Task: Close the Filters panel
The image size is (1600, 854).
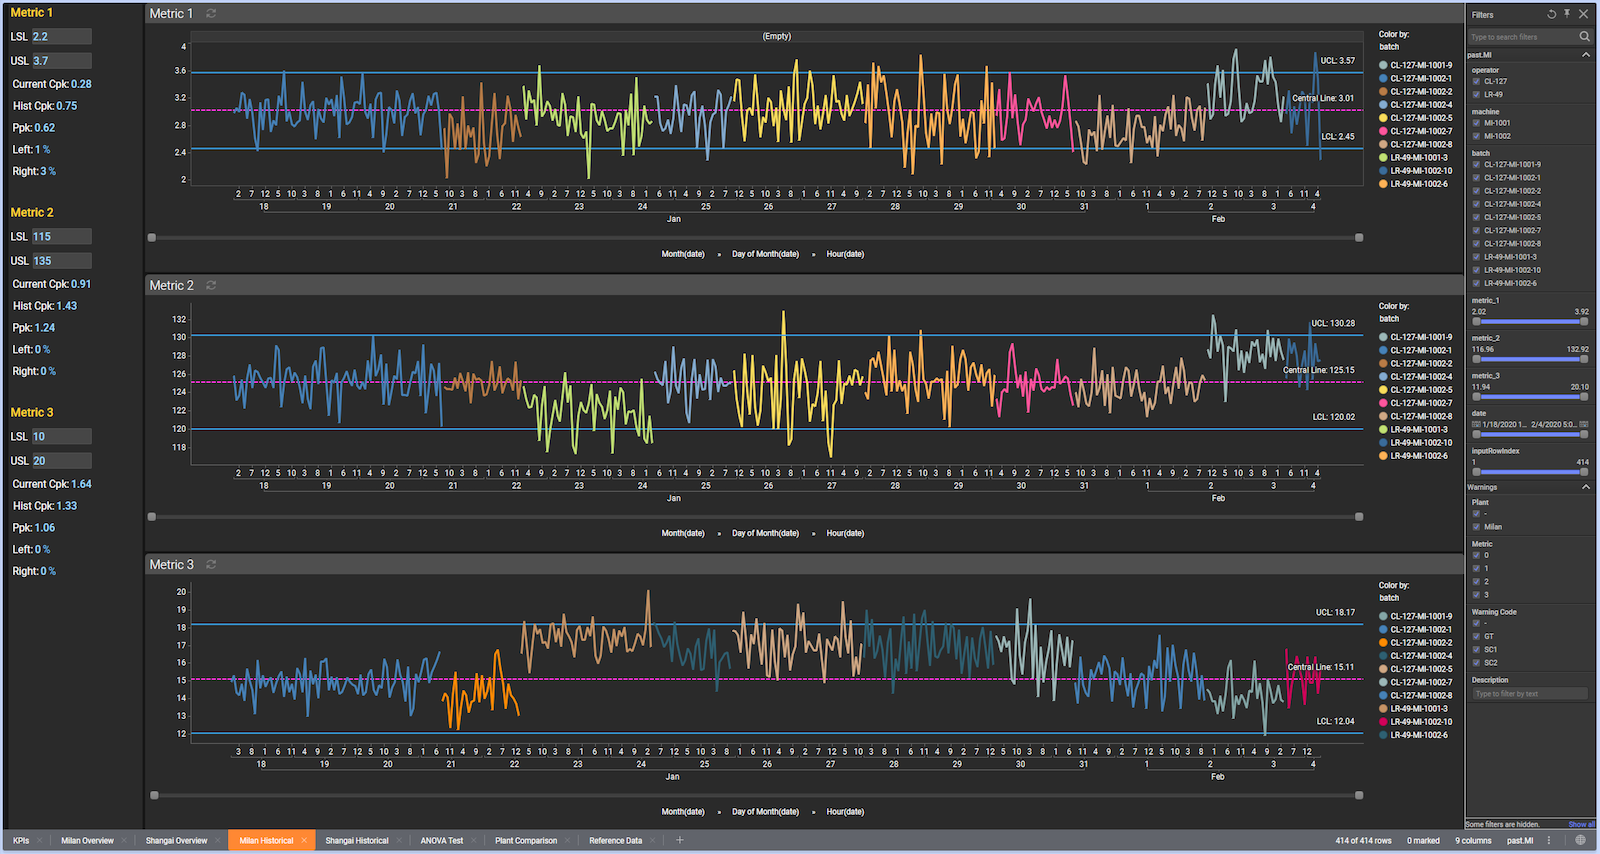Action: (x=1583, y=14)
